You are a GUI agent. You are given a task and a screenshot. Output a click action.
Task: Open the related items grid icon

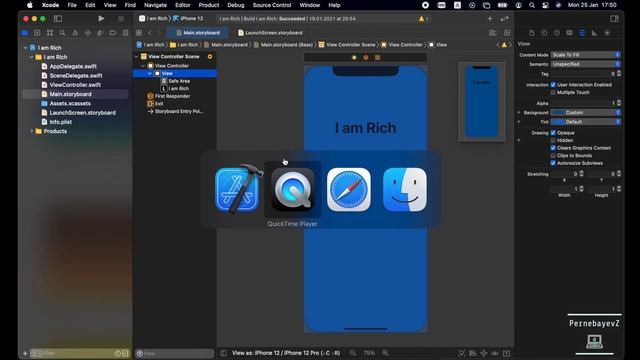(x=139, y=33)
